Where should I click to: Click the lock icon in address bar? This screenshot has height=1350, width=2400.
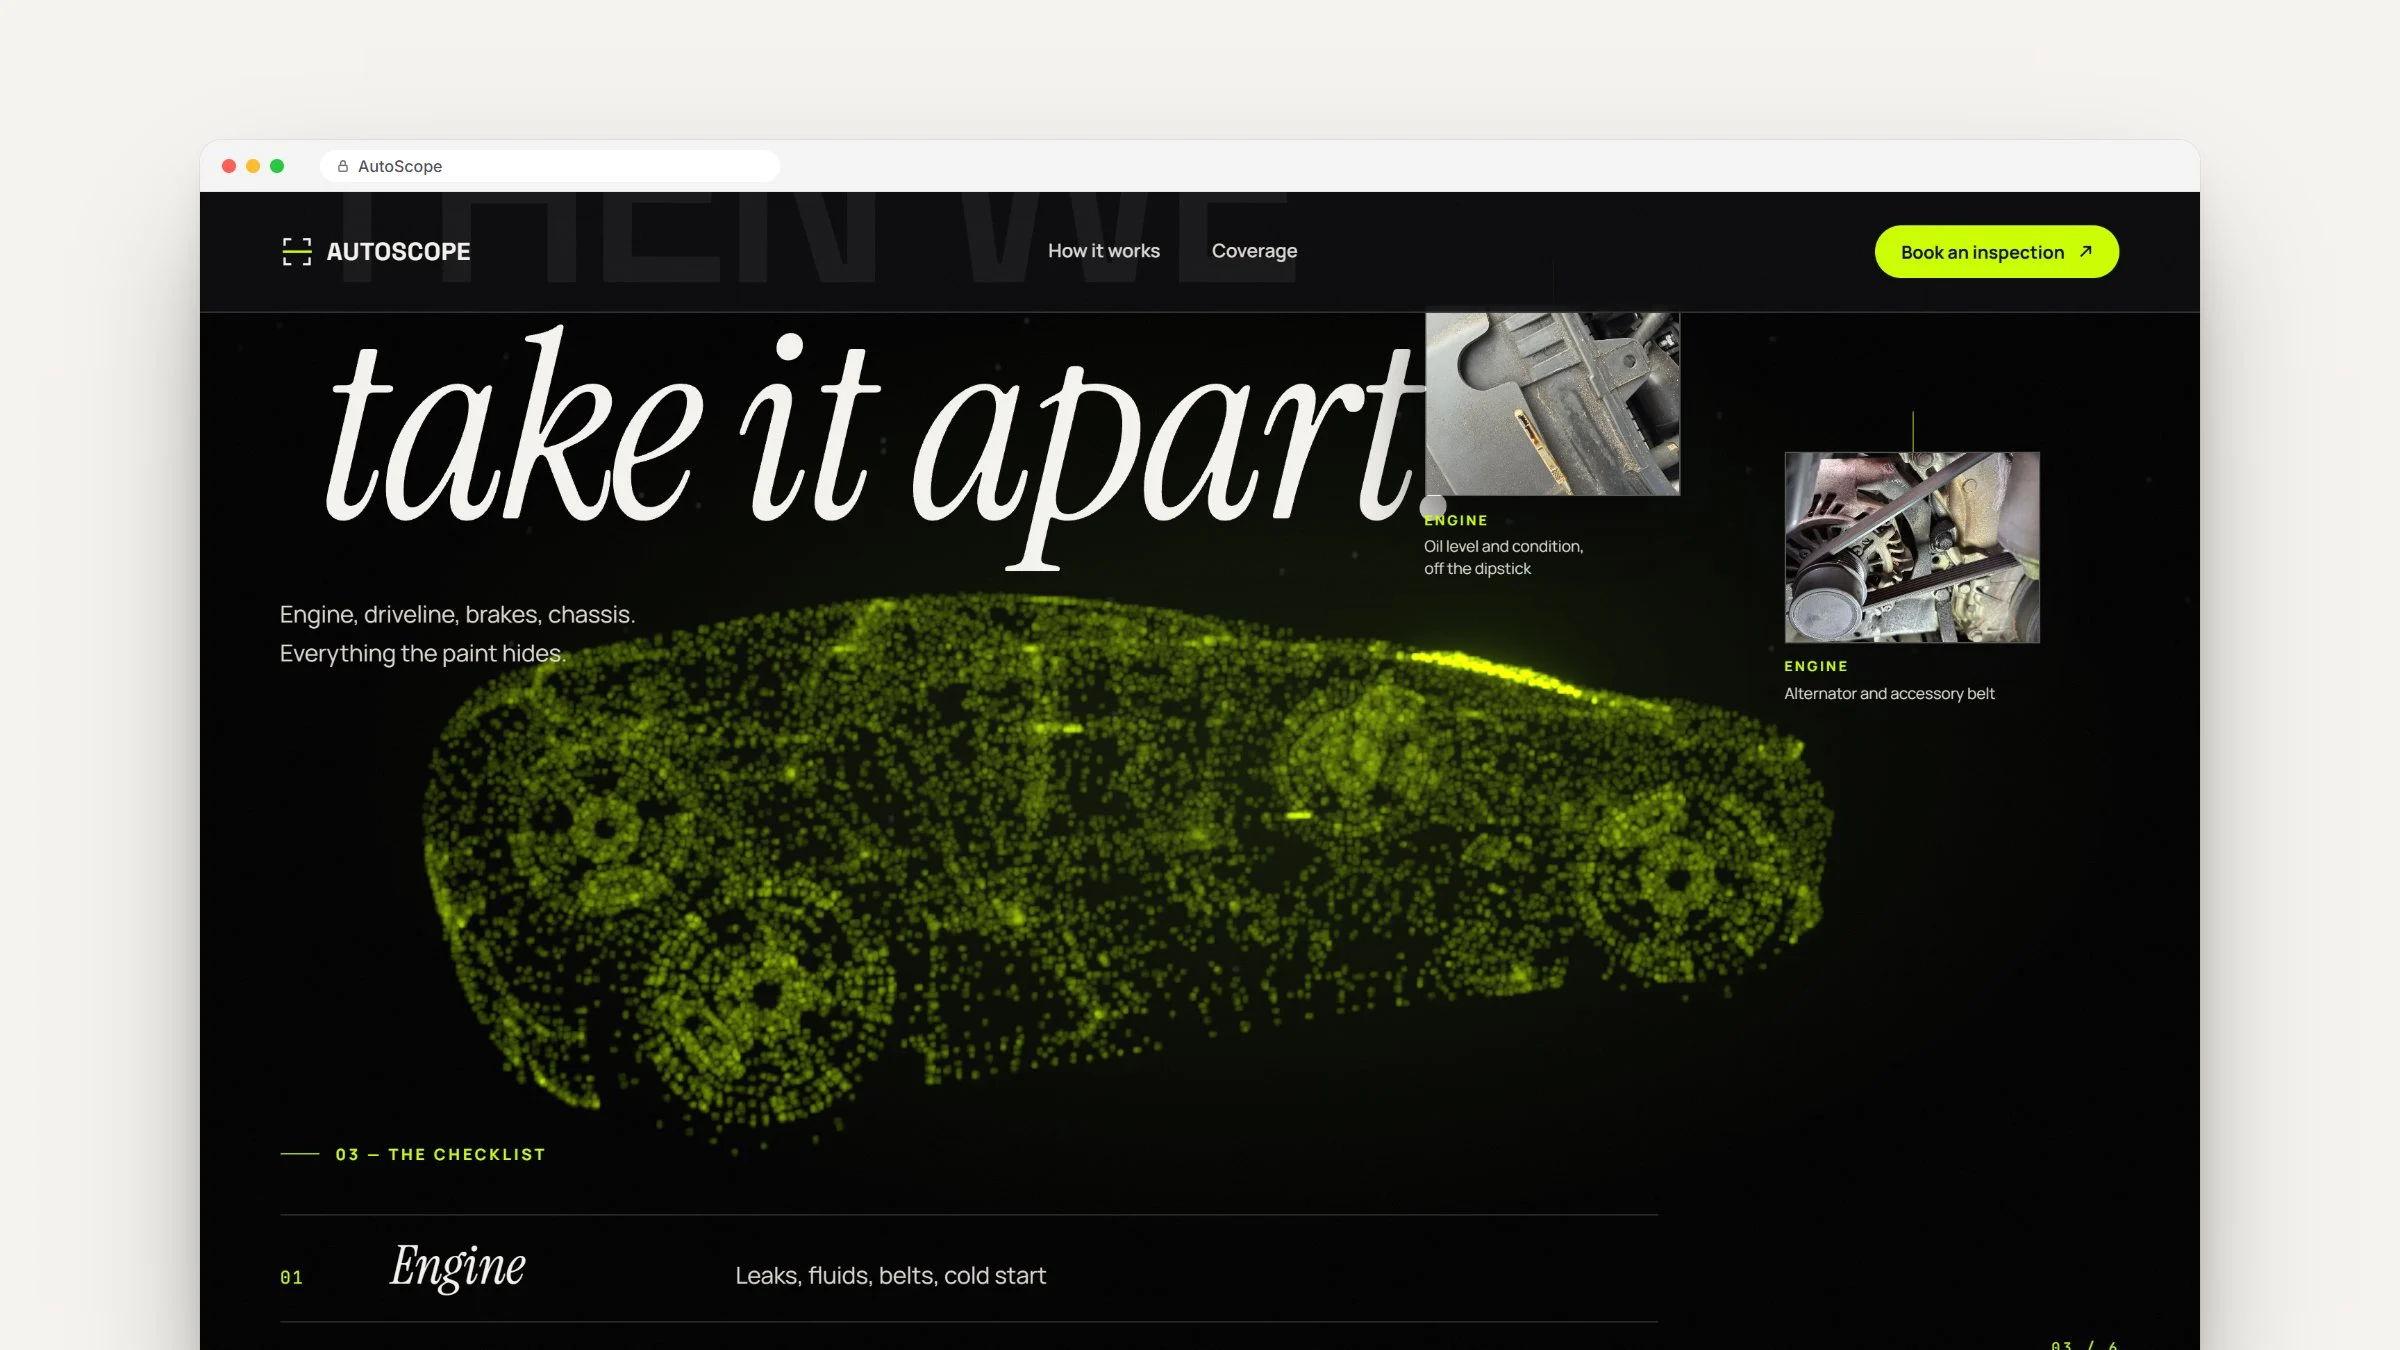click(343, 166)
